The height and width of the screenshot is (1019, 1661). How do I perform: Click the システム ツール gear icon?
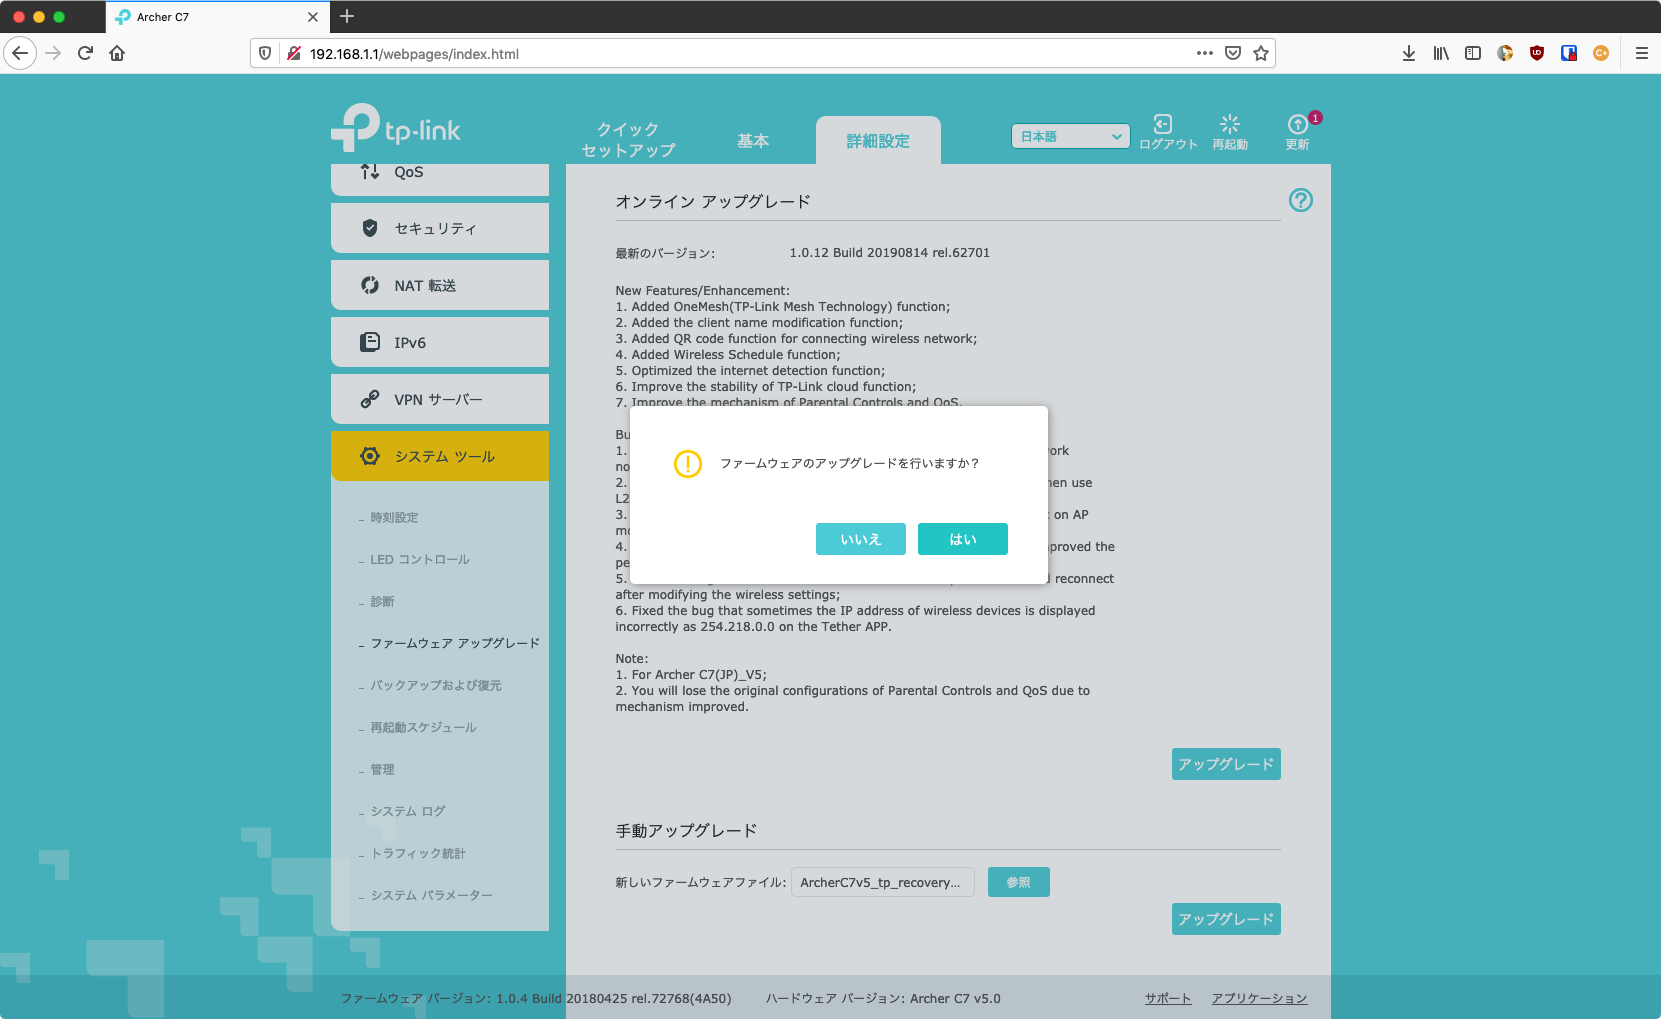tap(370, 456)
